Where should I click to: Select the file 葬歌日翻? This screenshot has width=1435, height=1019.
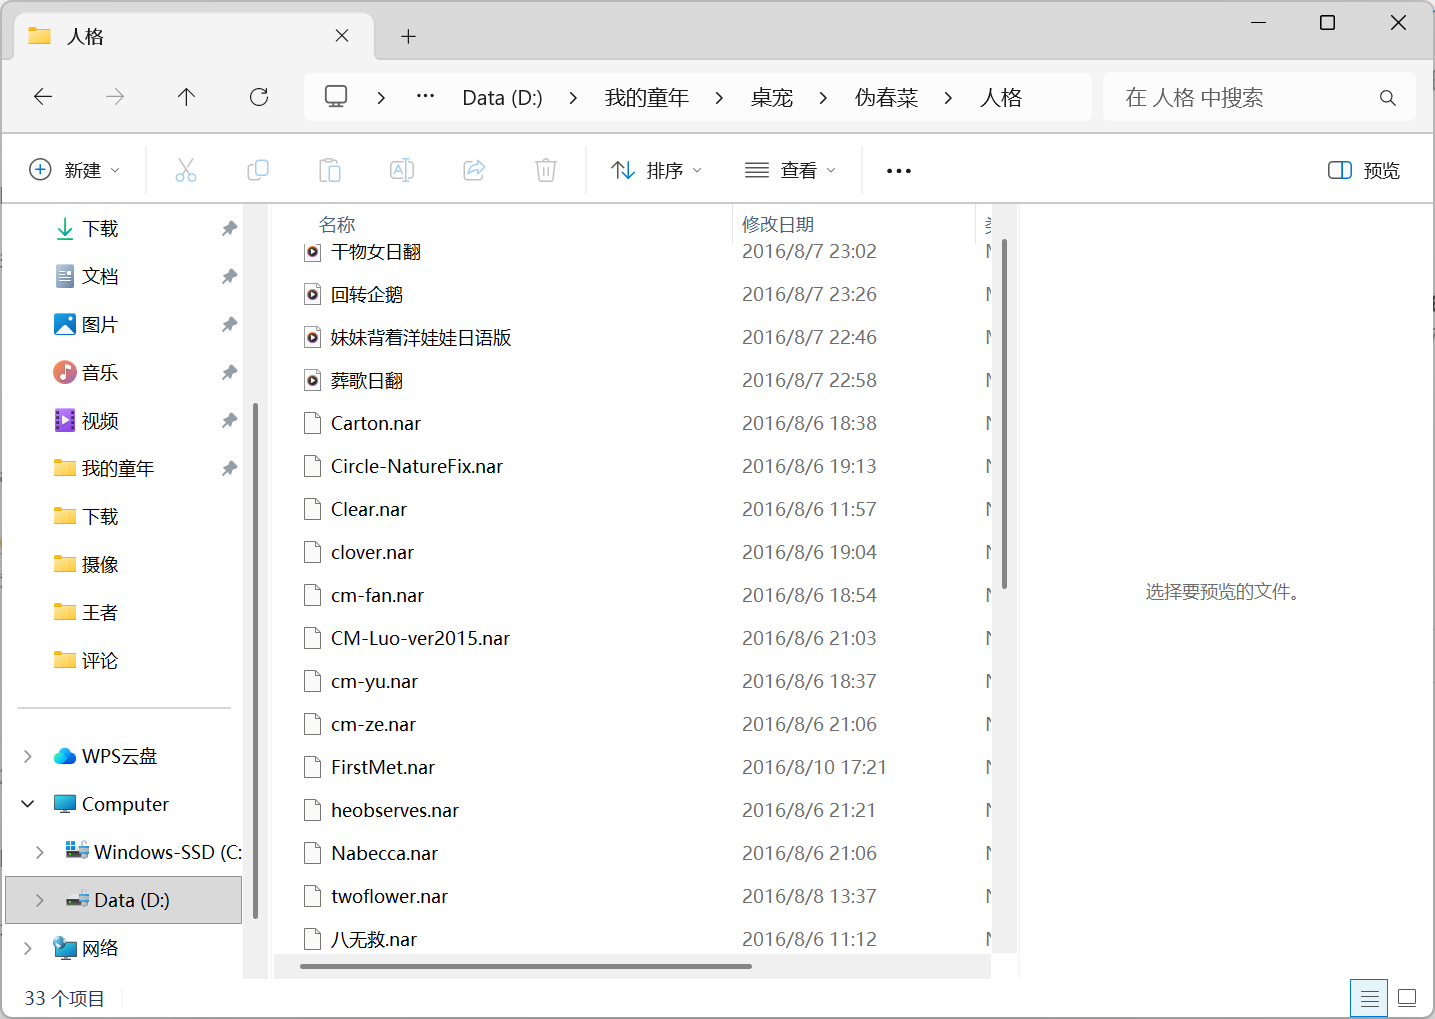(x=367, y=381)
